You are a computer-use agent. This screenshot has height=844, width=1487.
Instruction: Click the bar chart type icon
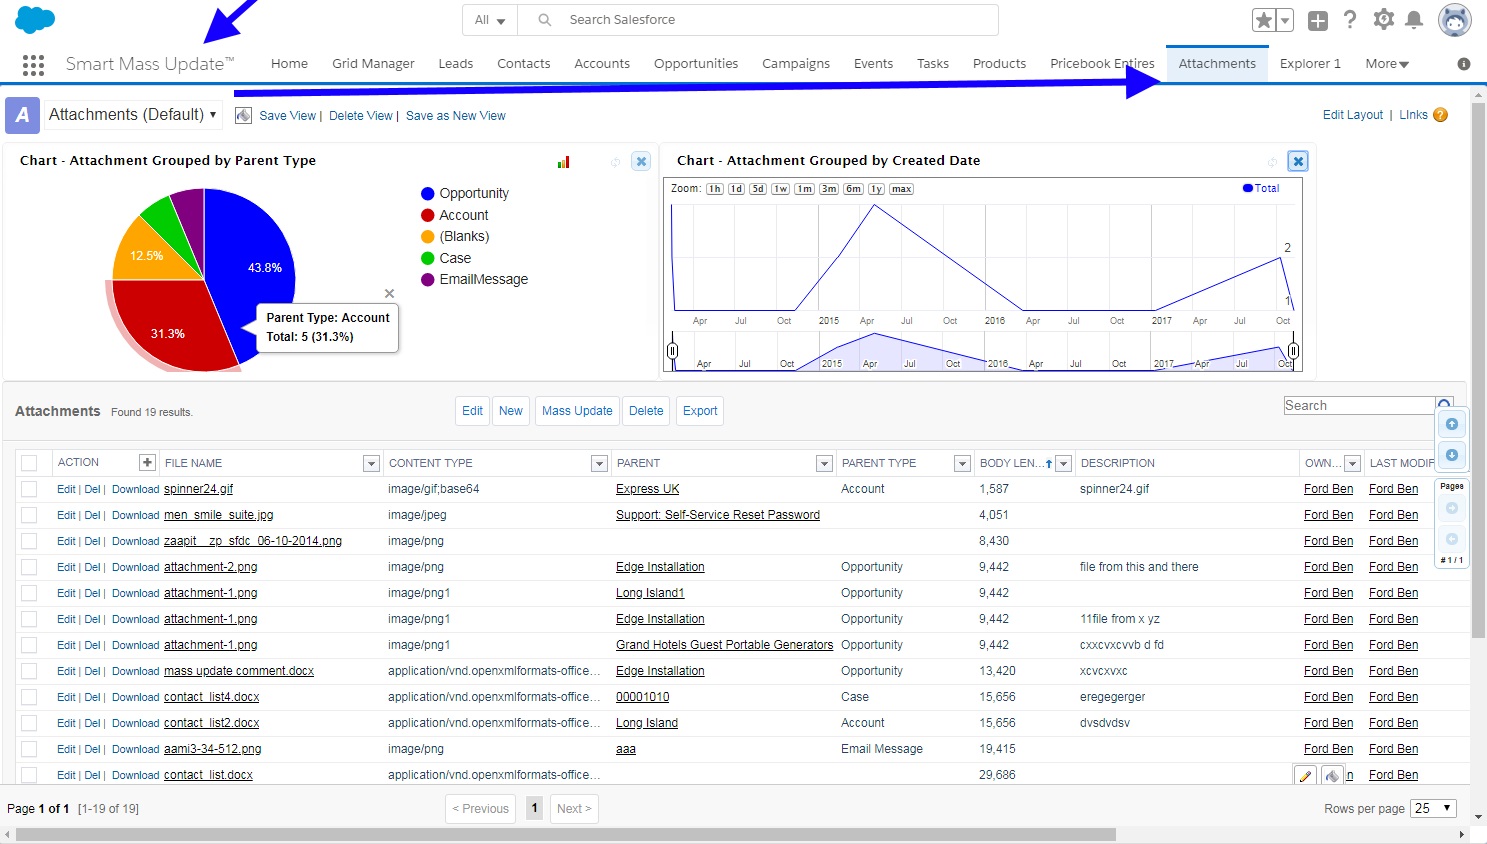[563, 162]
